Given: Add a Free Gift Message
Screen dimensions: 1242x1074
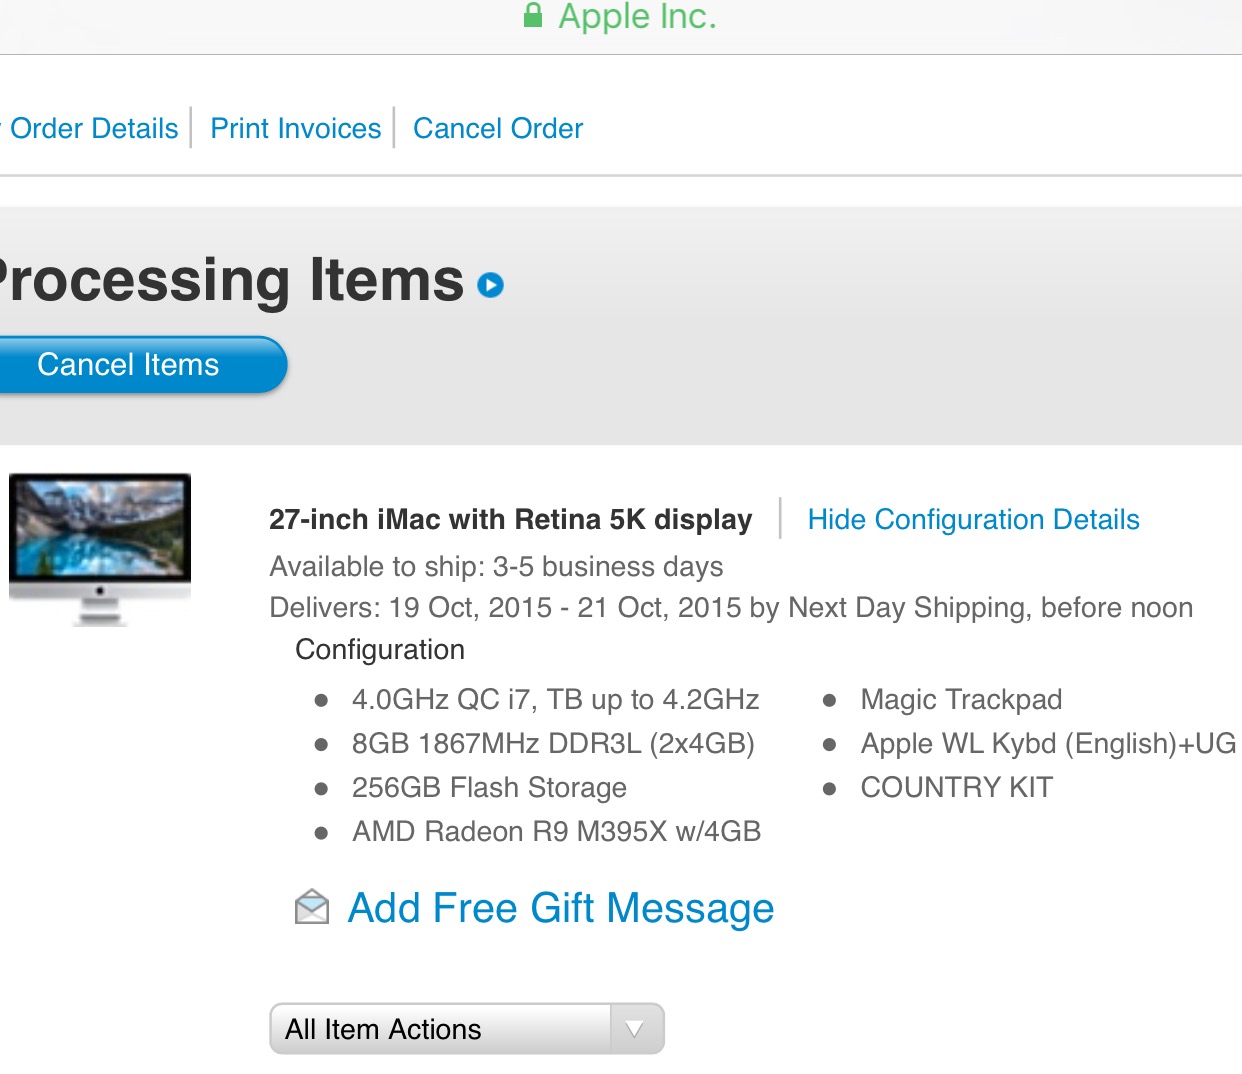Looking at the screenshot, I should [560, 908].
